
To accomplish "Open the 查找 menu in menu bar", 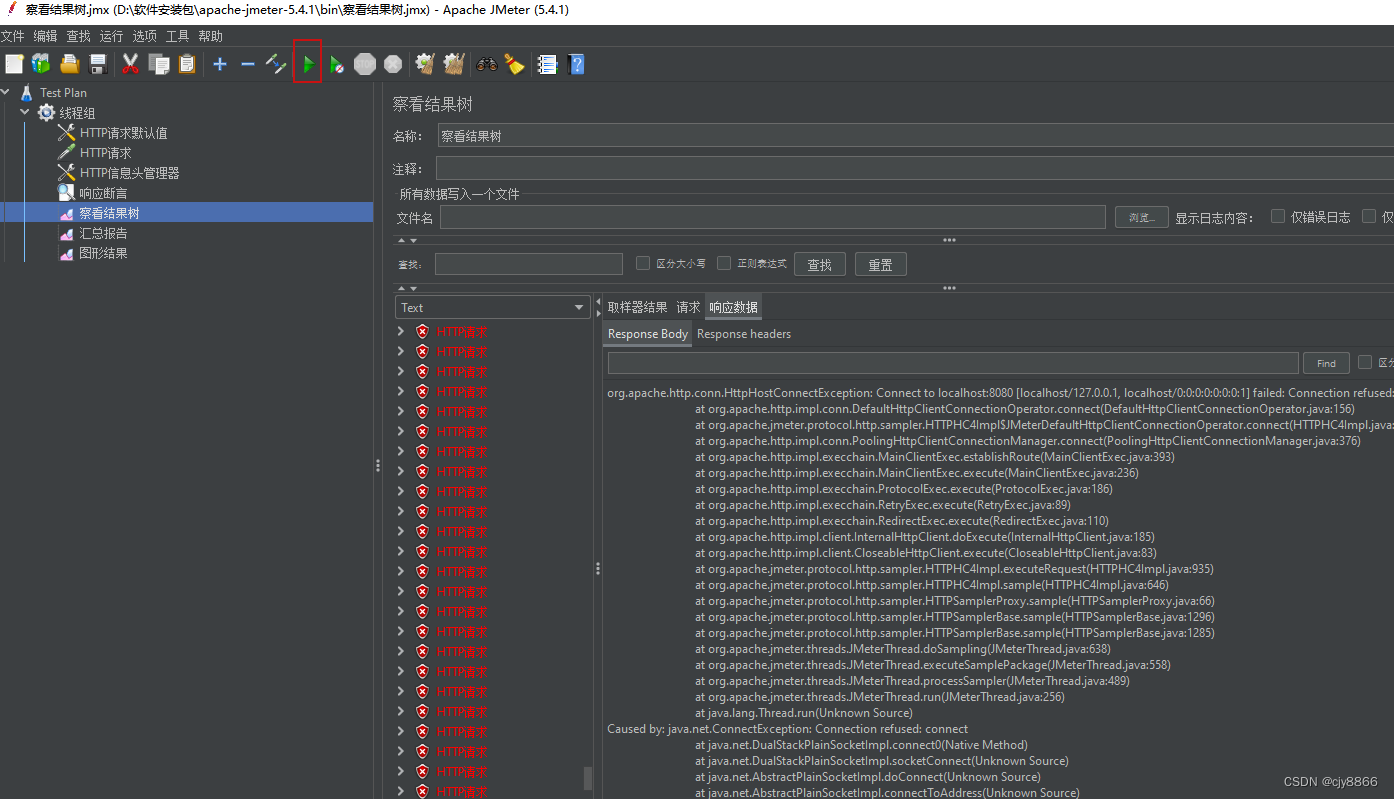I will pyautogui.click(x=79, y=36).
